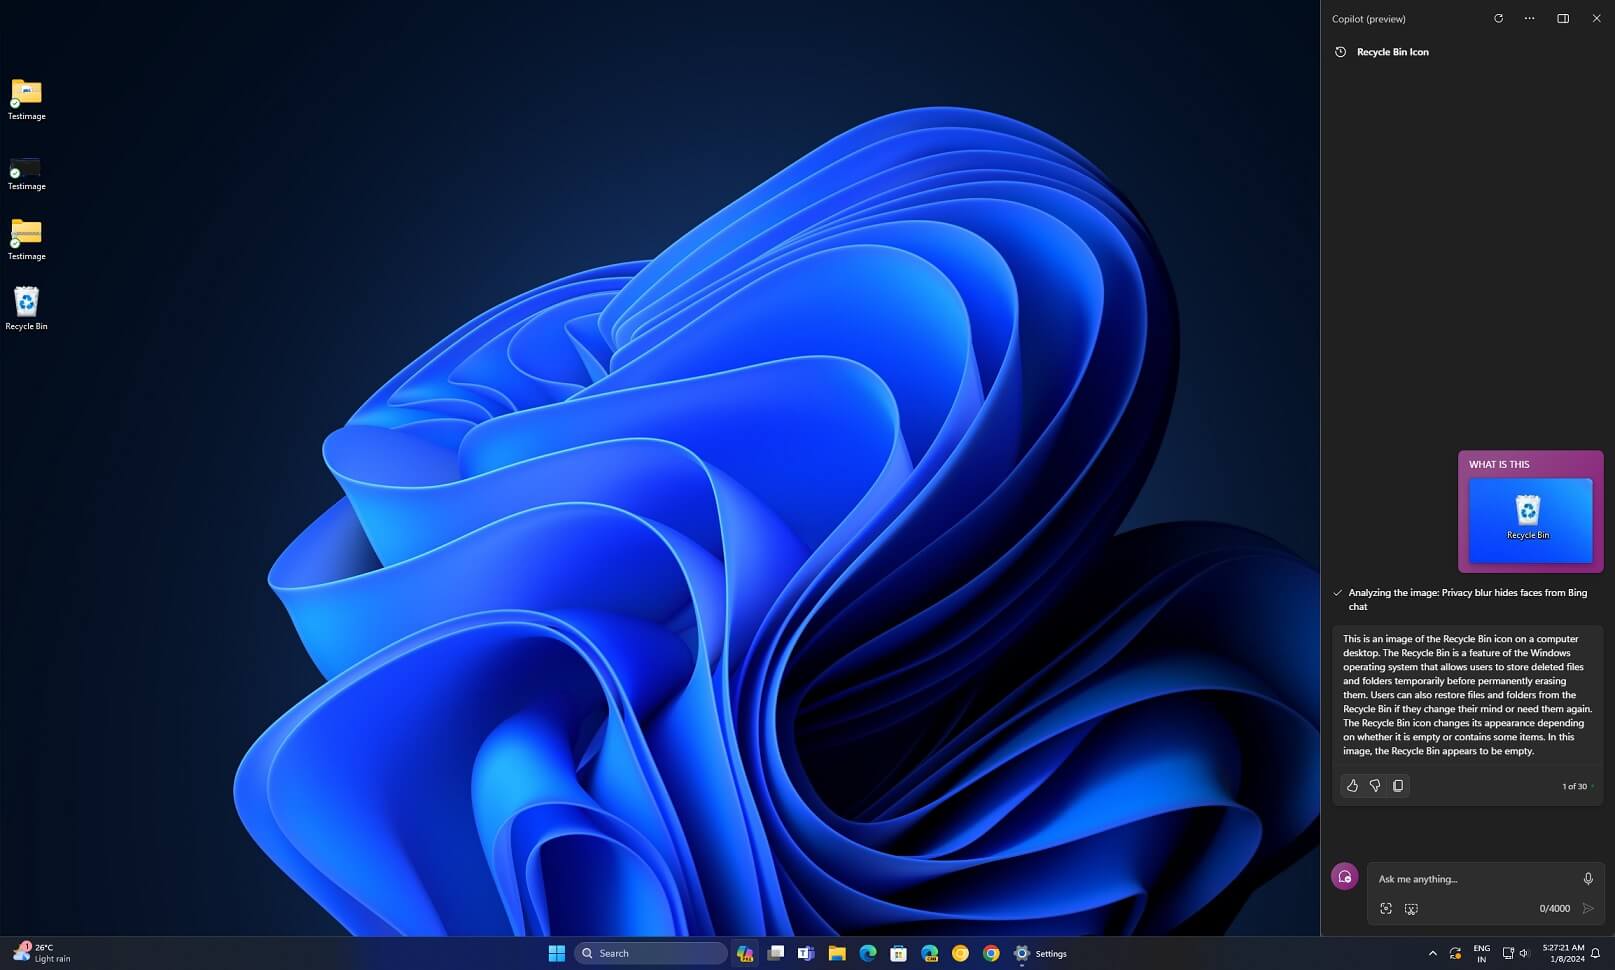Give the Copilot response a thumbs down
Screen dimensions: 1615x970
coord(1375,786)
